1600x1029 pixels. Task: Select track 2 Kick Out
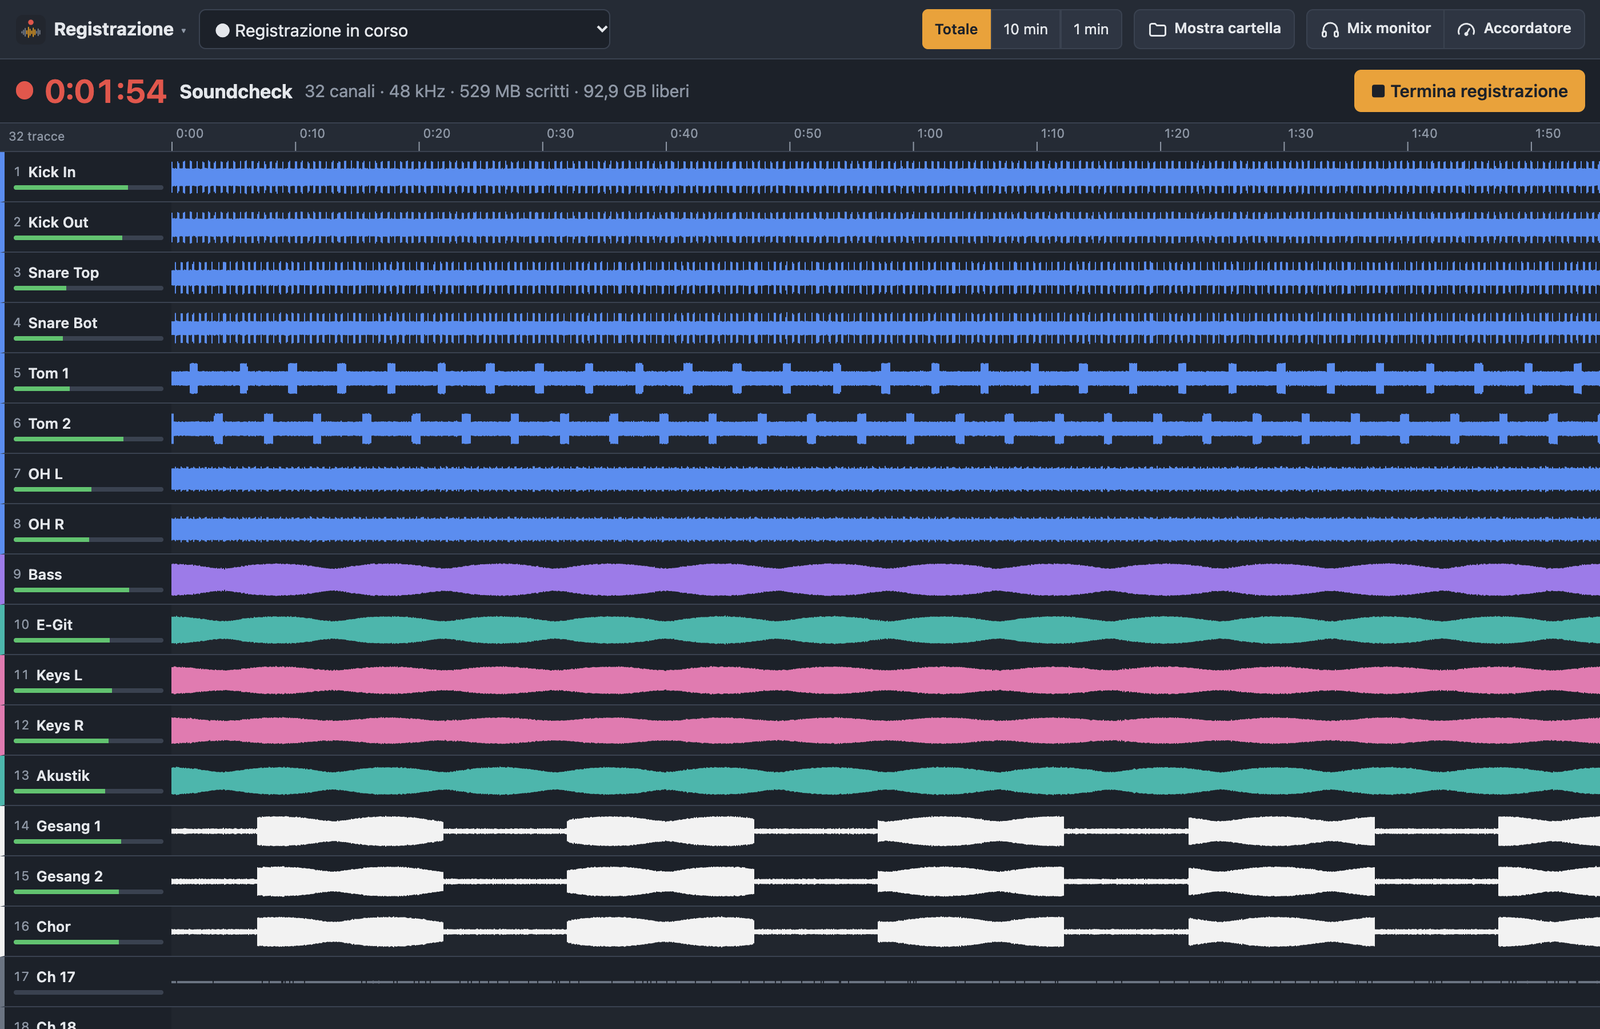[86, 227]
